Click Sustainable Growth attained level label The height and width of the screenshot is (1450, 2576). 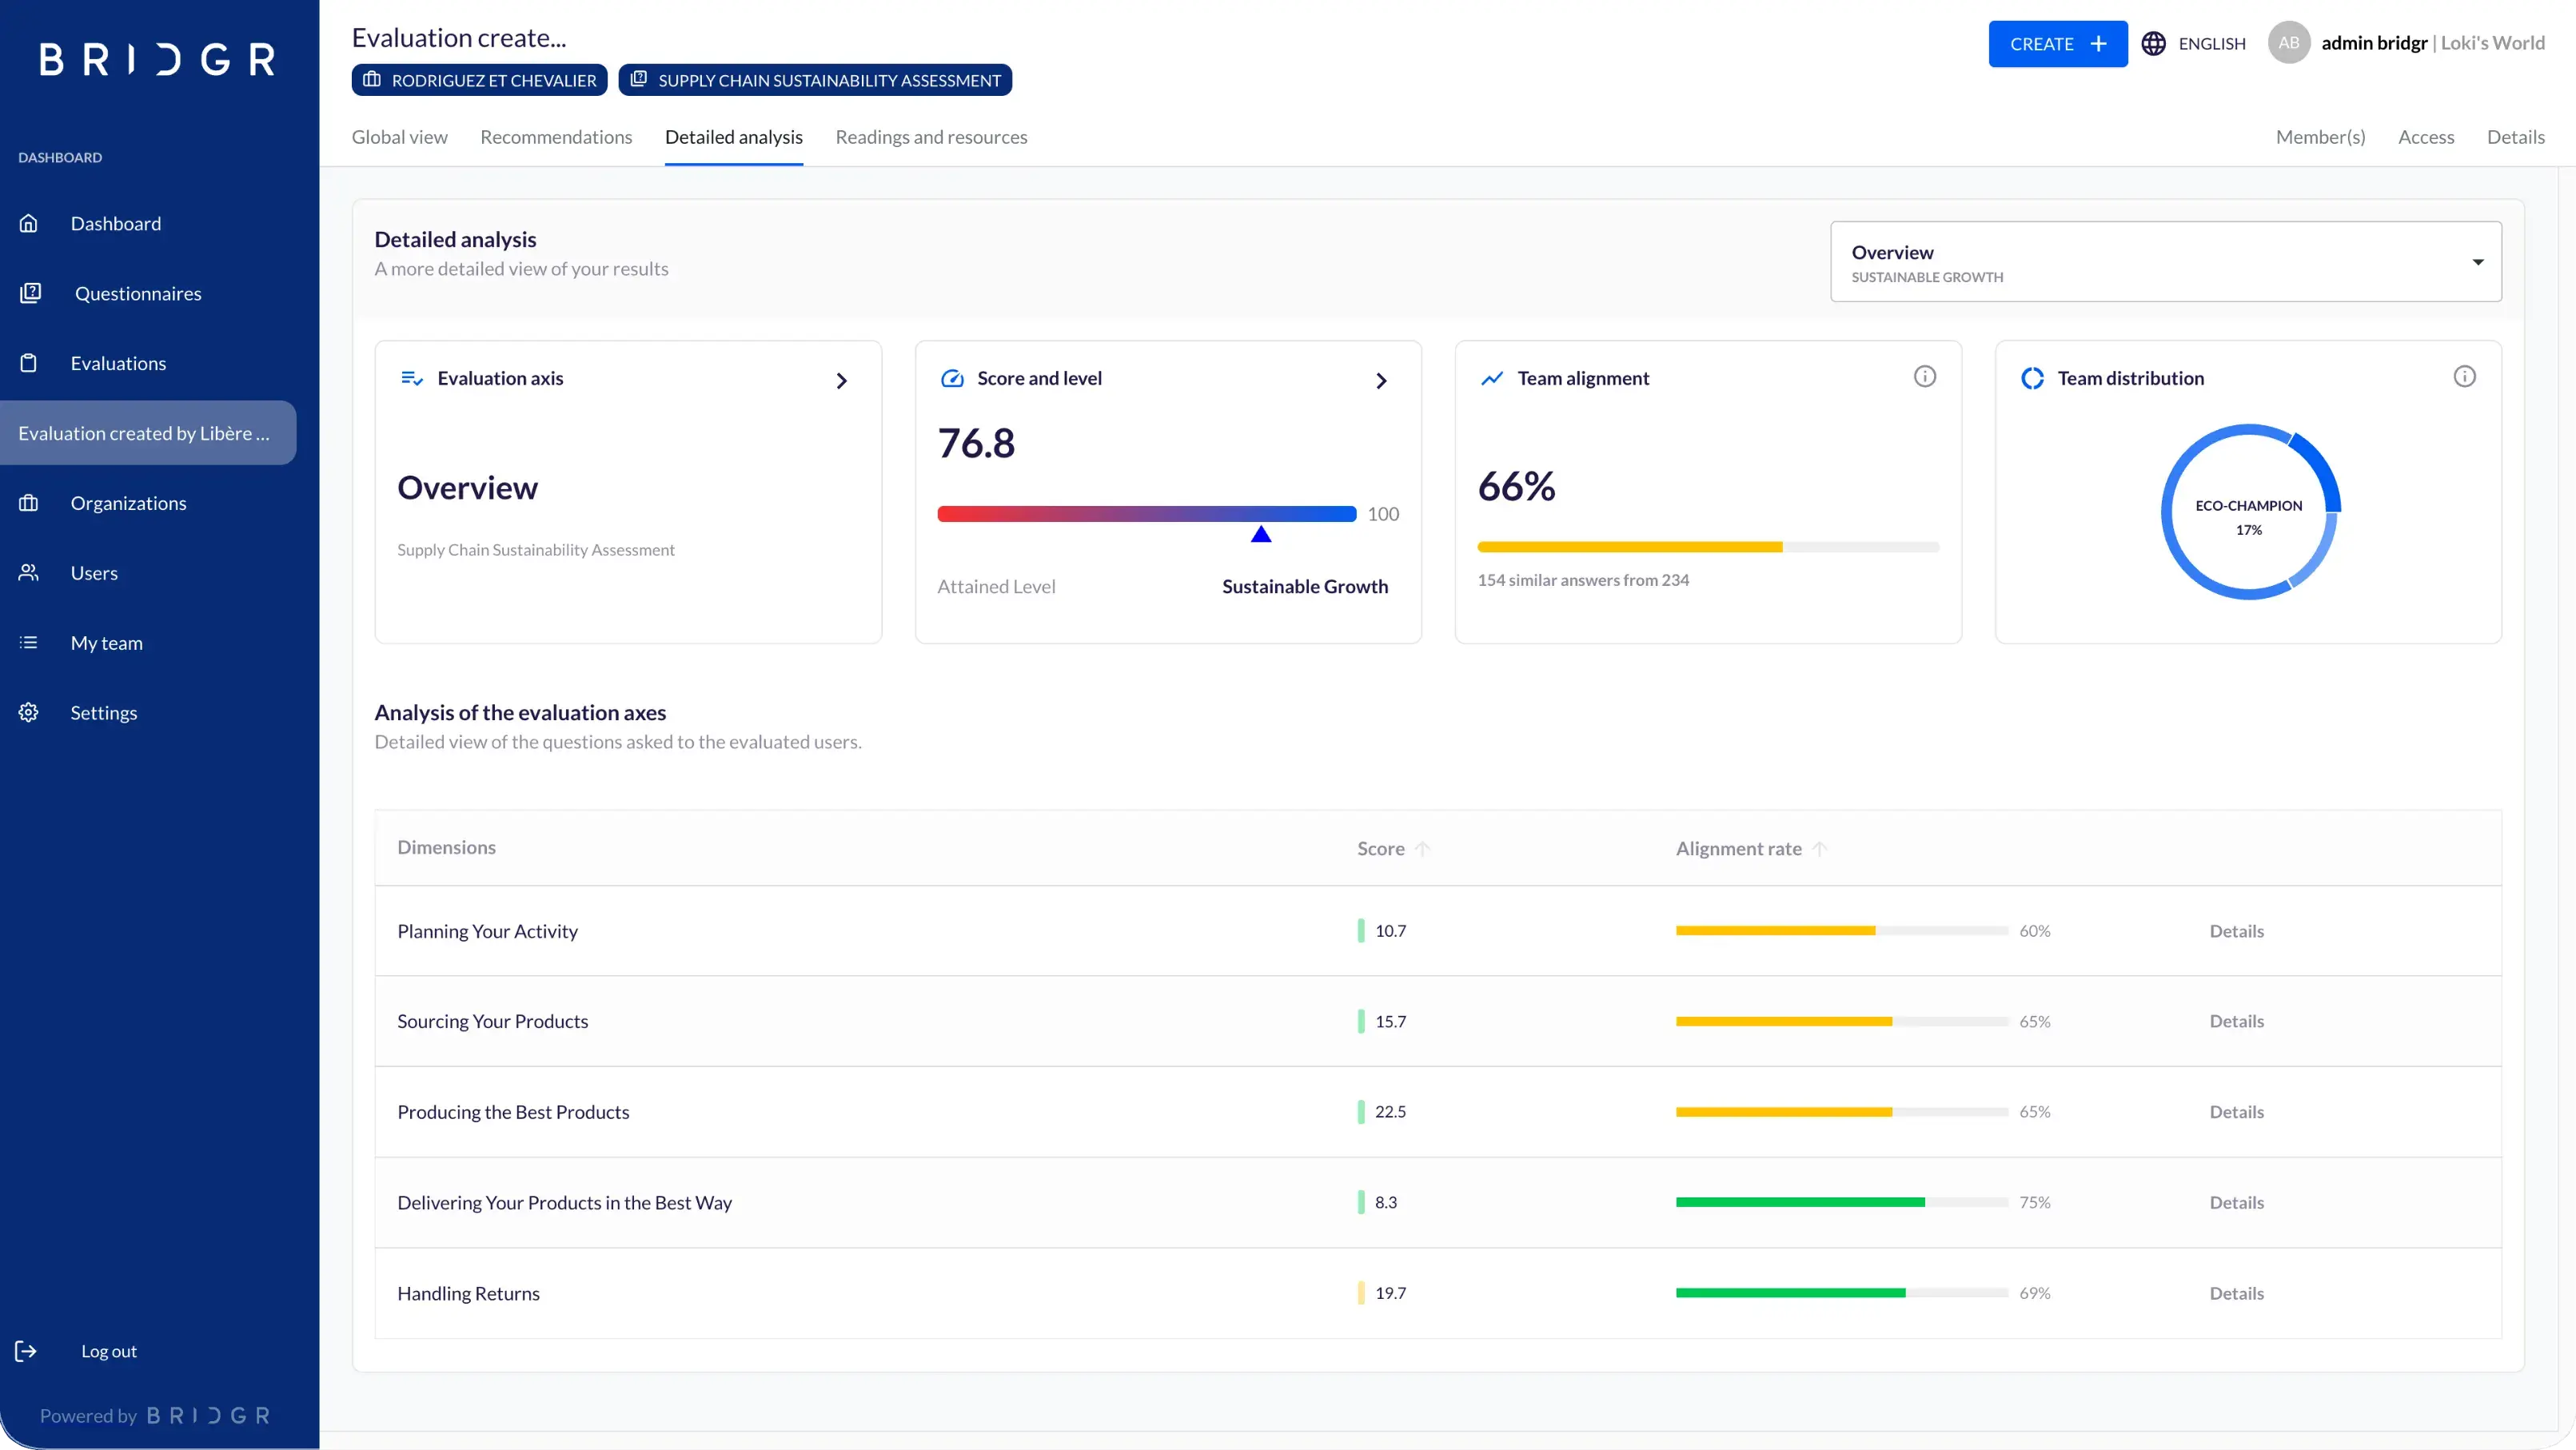click(1304, 587)
